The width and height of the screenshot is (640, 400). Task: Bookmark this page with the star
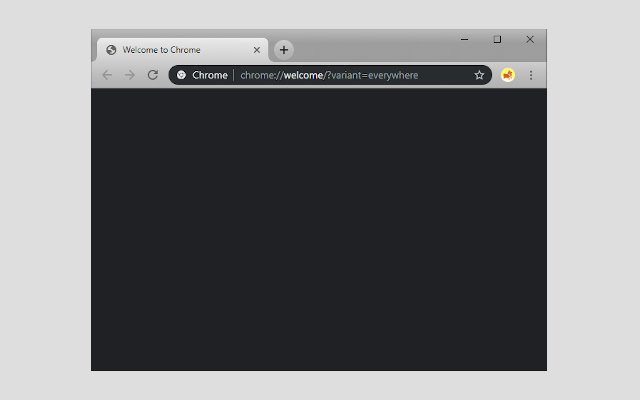[x=479, y=75]
